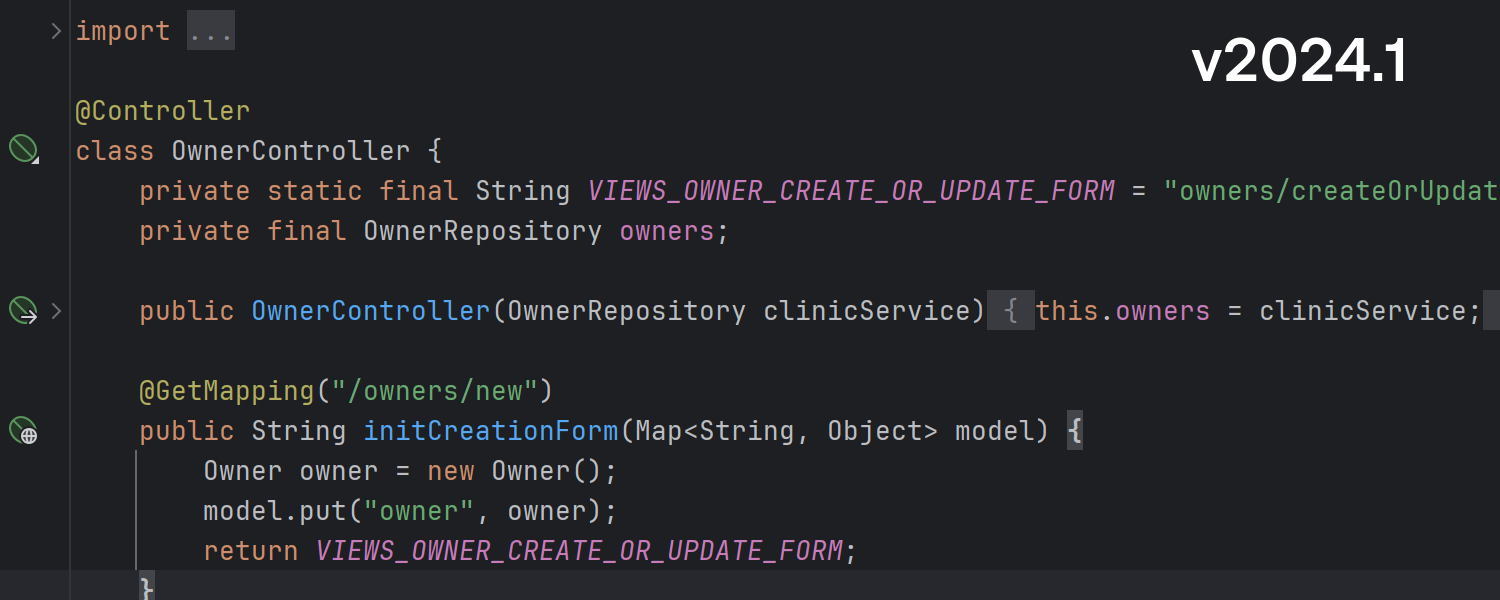Click the import keyword

click(123, 31)
